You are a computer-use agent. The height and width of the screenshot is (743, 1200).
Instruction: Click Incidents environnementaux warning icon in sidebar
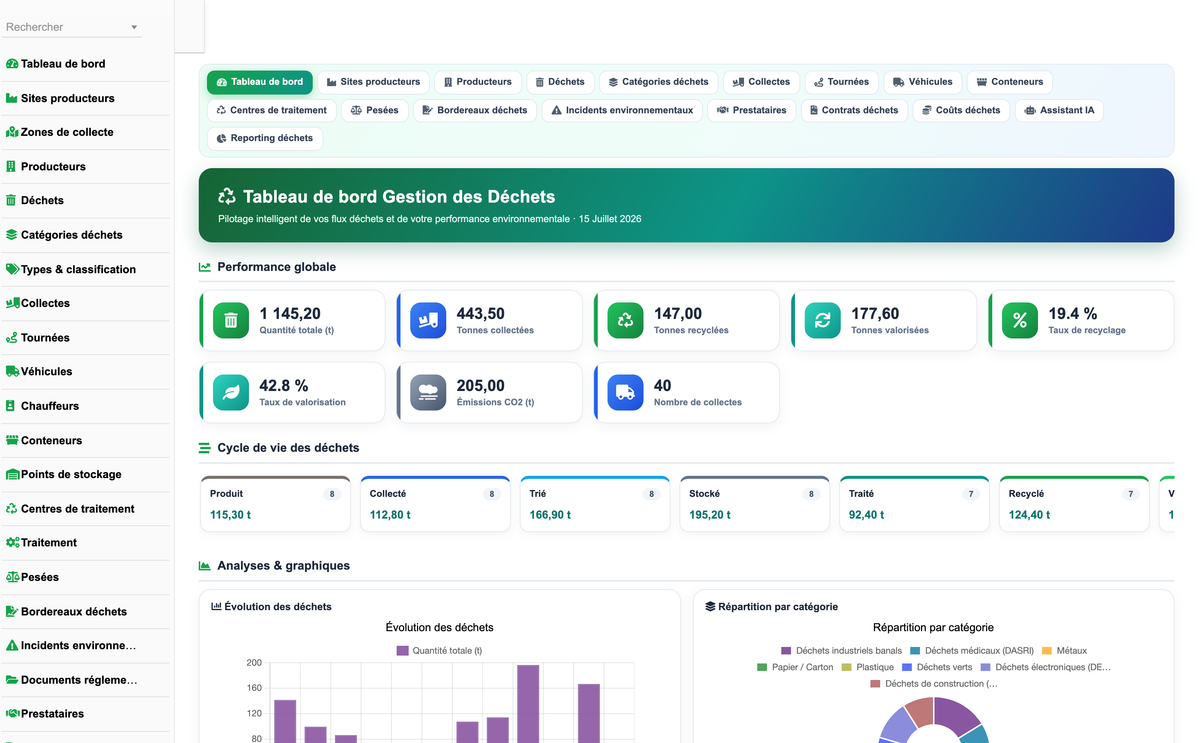click(12, 645)
